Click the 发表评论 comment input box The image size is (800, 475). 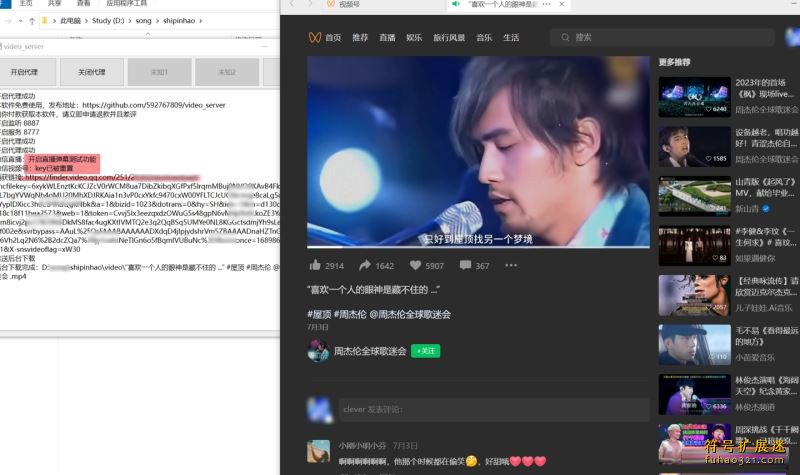pyautogui.click(x=494, y=409)
